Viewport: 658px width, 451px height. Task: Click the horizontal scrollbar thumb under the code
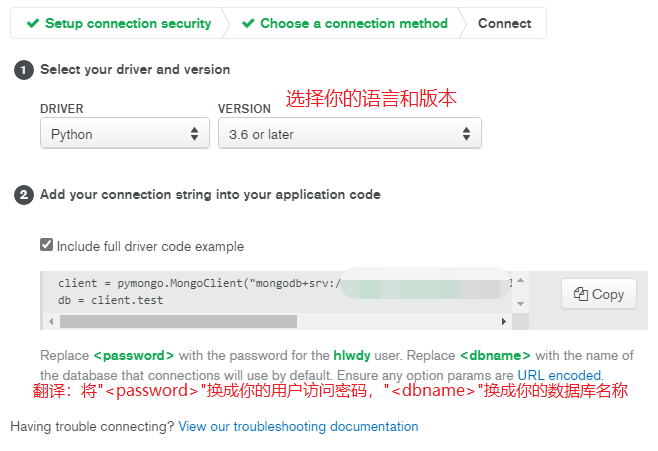tap(178, 322)
